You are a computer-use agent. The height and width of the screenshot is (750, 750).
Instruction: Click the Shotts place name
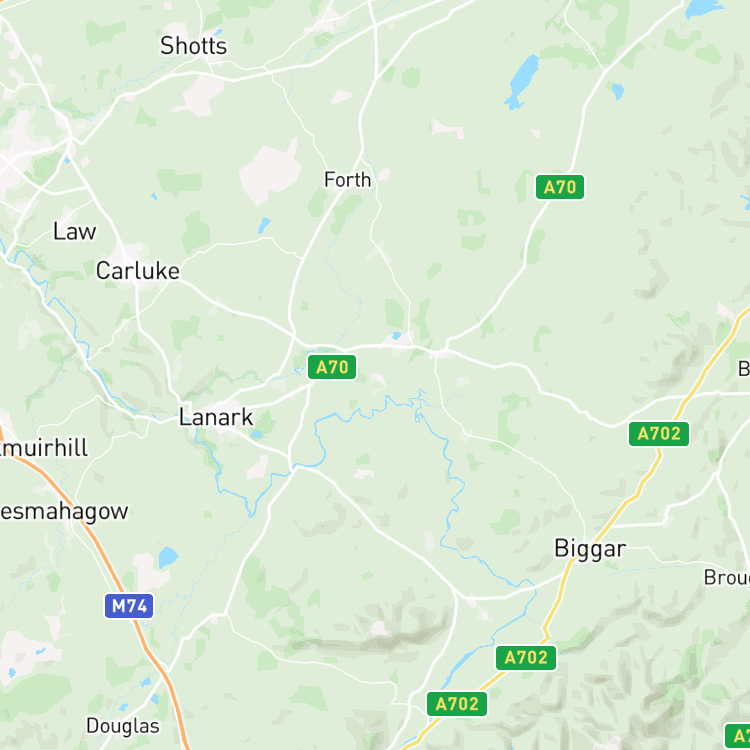click(193, 46)
